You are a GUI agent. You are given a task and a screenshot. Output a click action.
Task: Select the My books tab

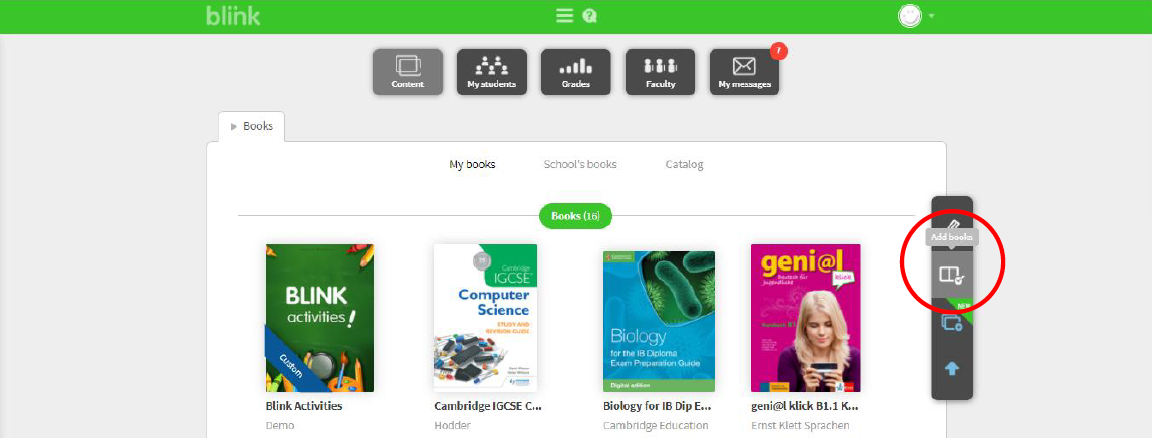tap(472, 164)
